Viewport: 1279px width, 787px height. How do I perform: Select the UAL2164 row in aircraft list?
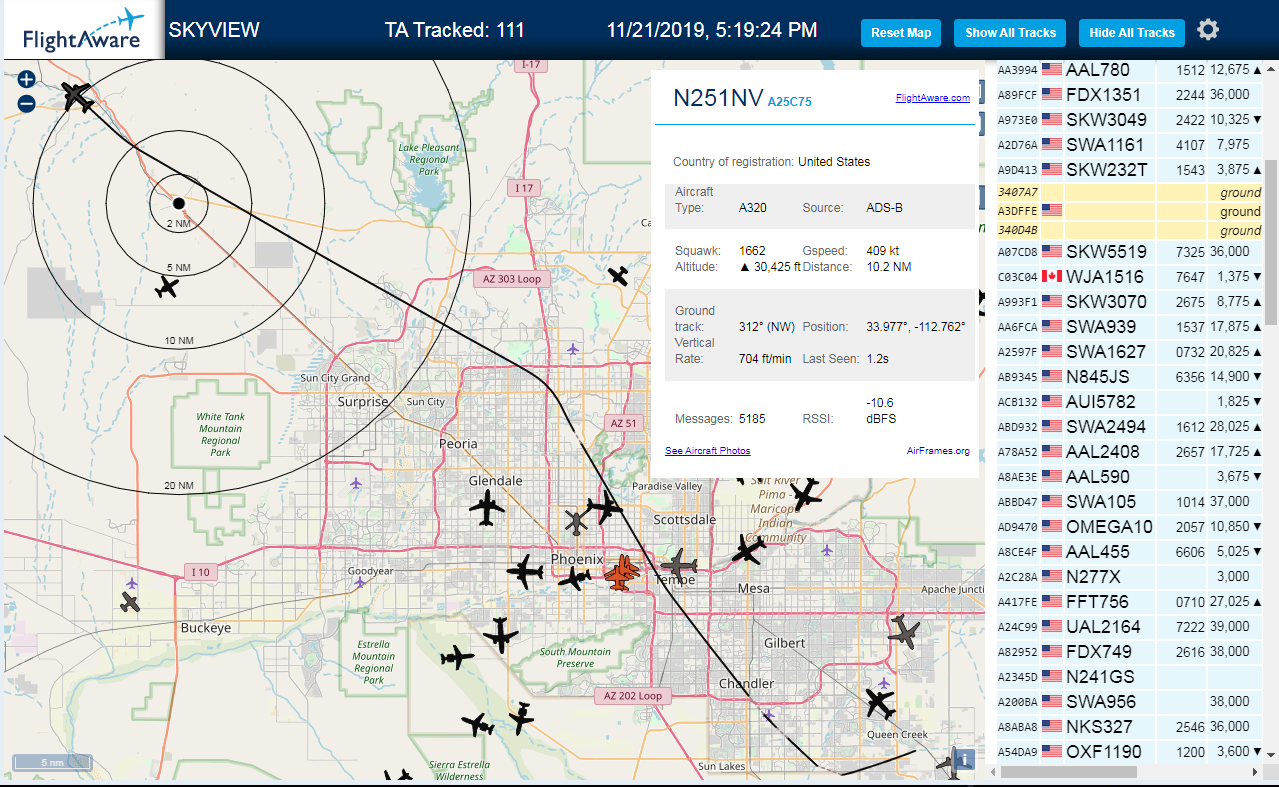pyautogui.click(x=1129, y=627)
